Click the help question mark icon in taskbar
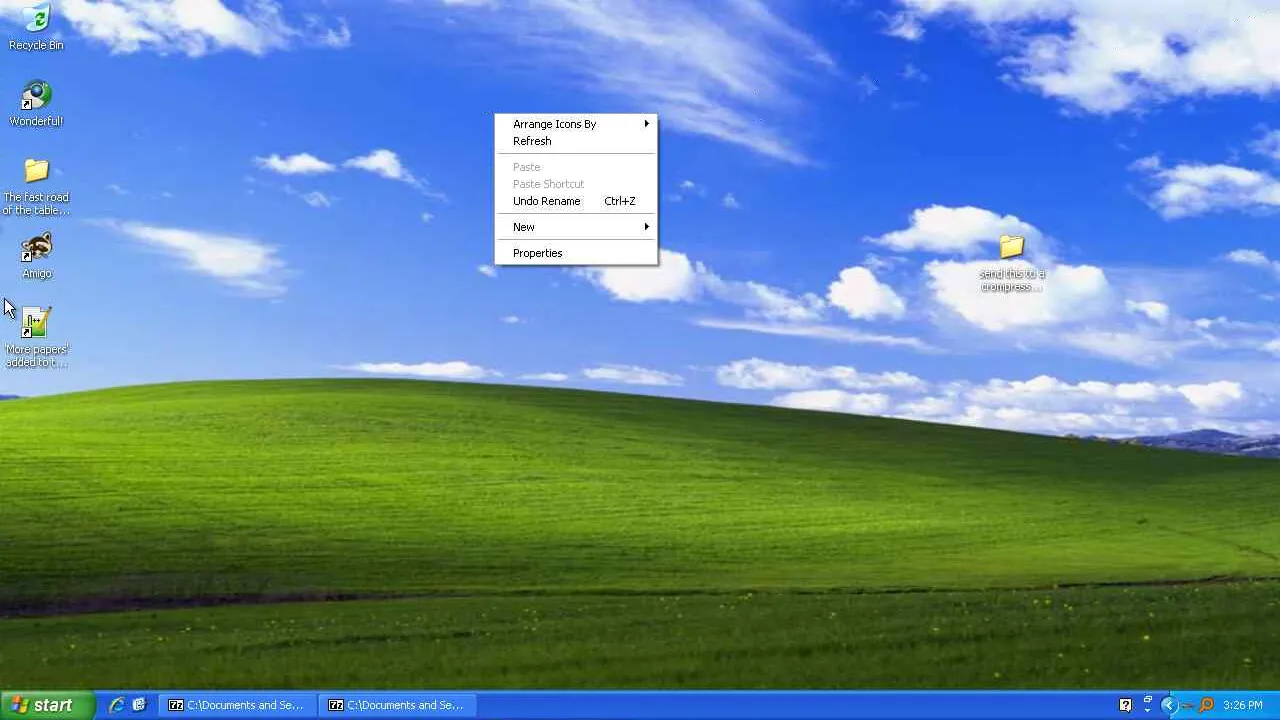The image size is (1280, 720). [x=1125, y=705]
